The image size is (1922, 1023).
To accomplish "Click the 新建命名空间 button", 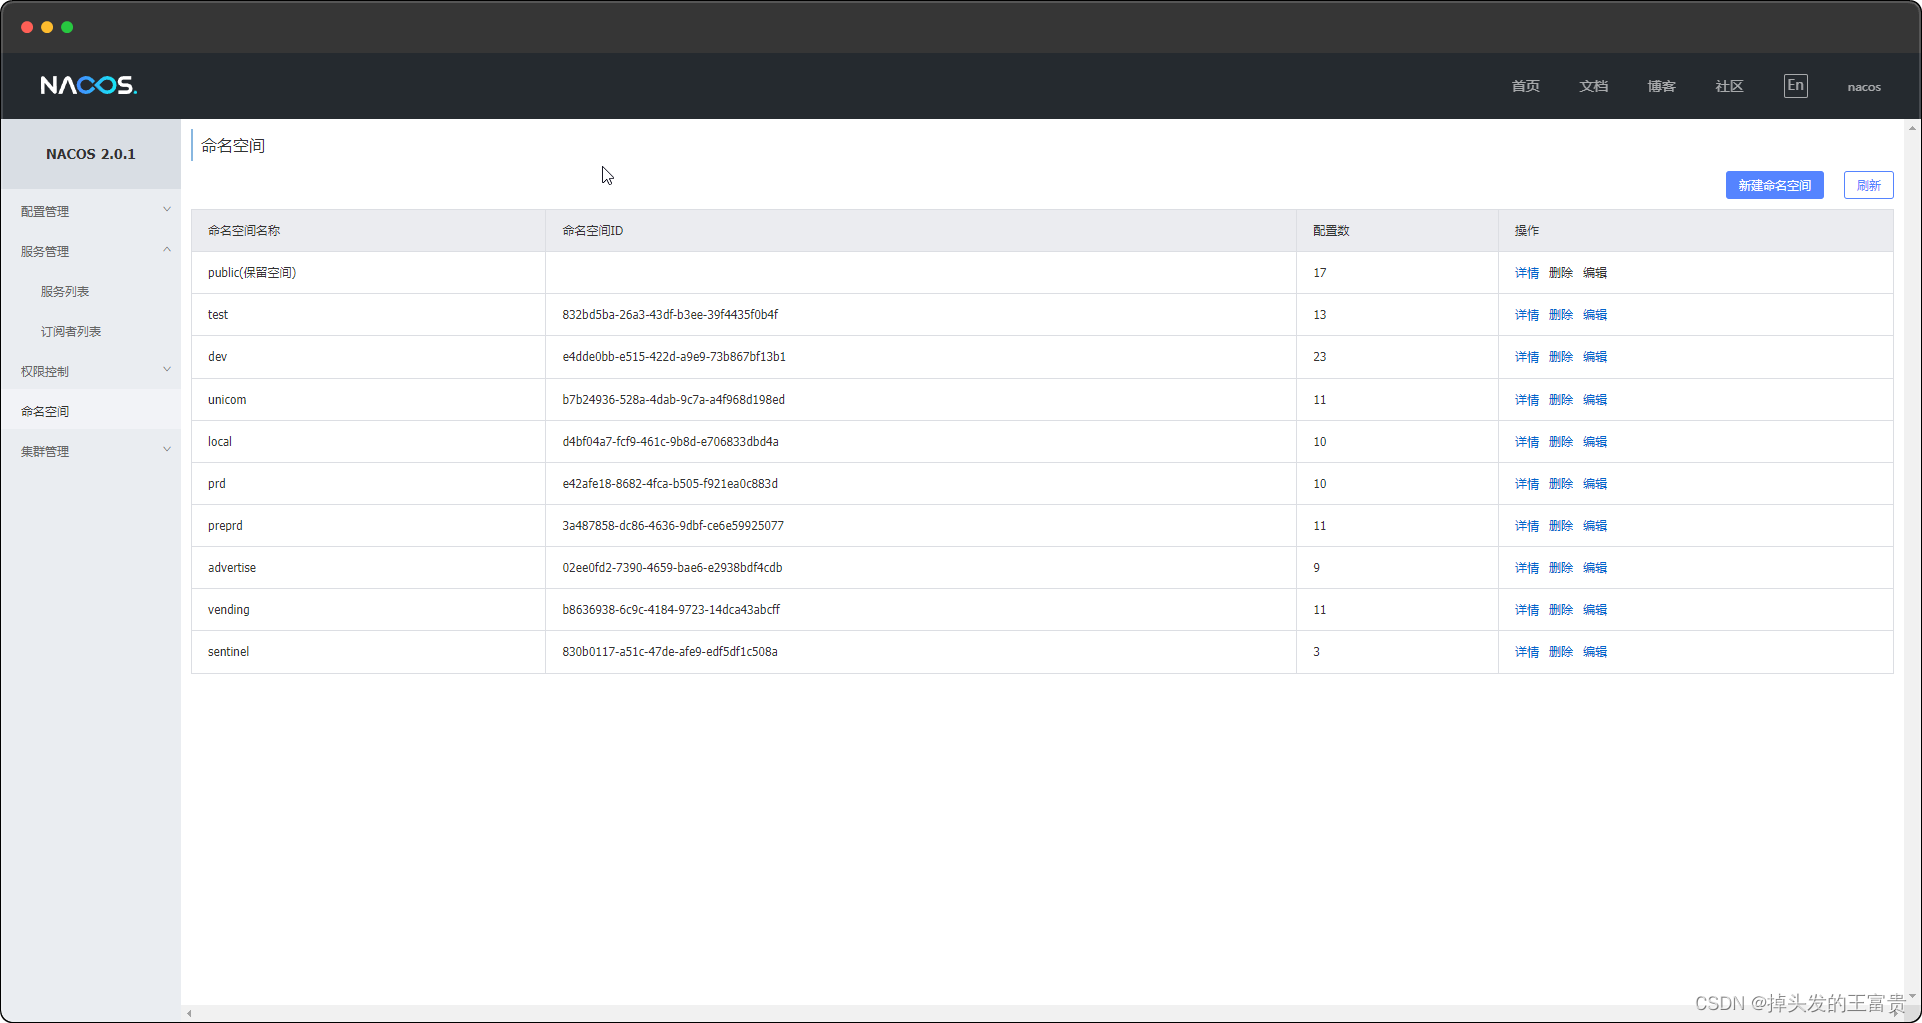I will point(1774,185).
